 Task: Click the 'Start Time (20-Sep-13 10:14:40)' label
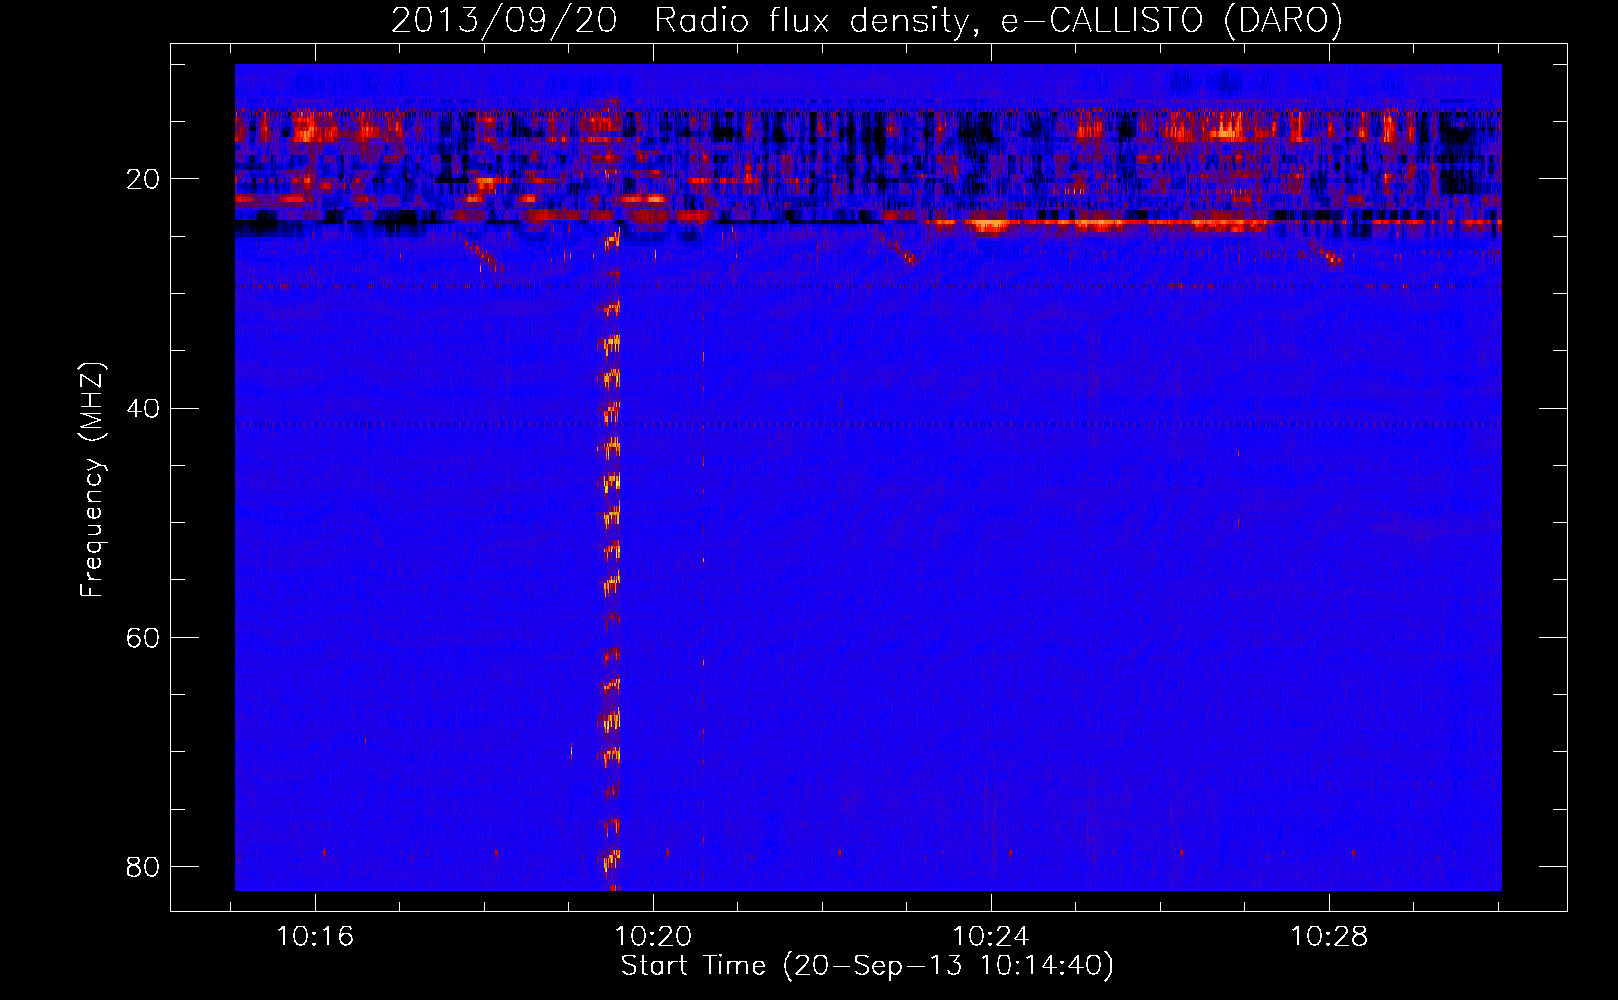pos(867,966)
